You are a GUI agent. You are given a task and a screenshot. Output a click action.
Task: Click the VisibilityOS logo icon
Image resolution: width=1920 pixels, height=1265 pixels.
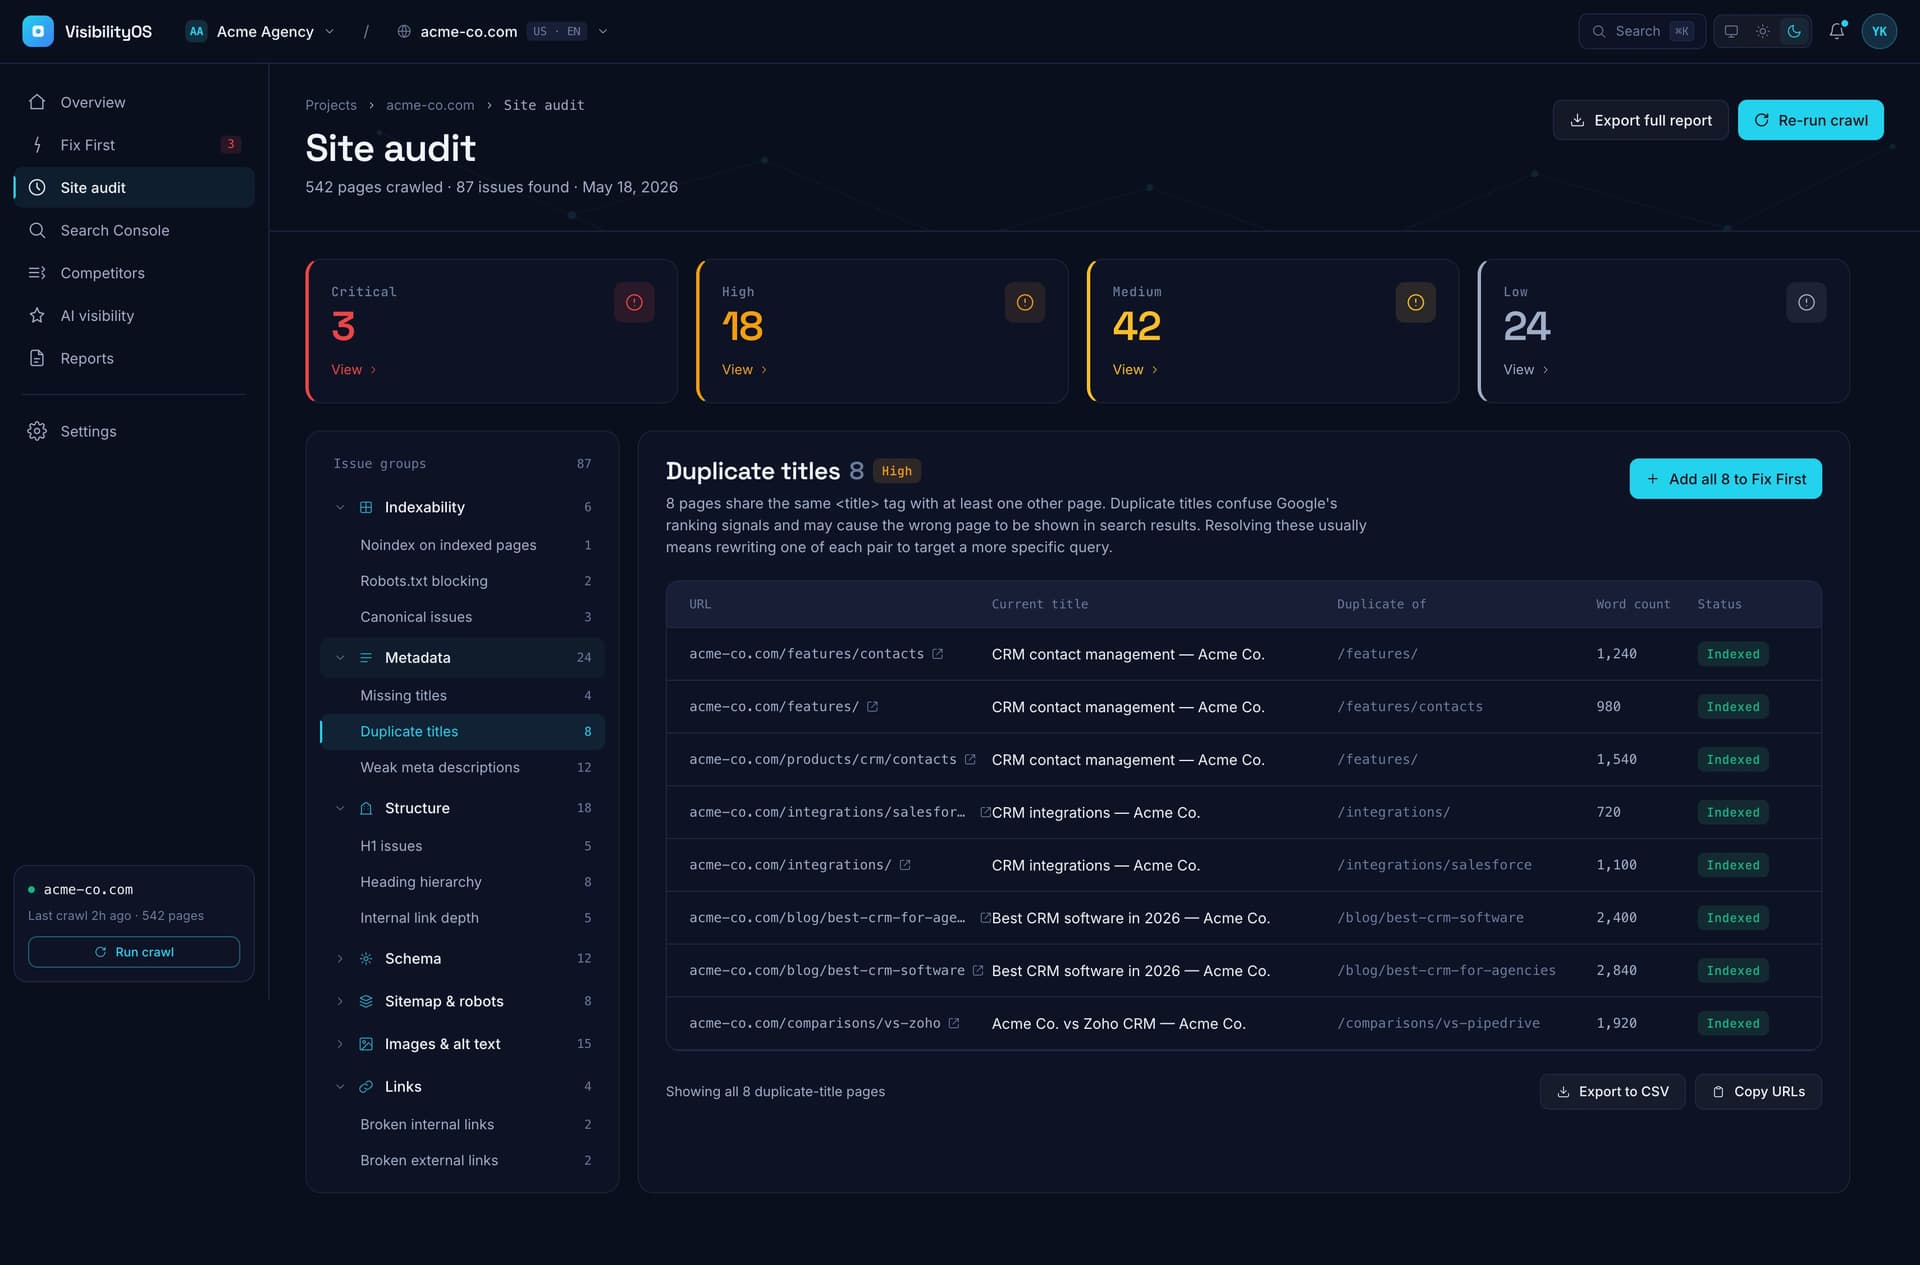(x=37, y=31)
